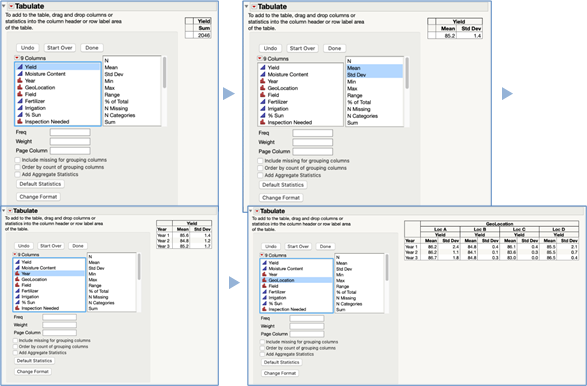The width and height of the screenshot is (587, 386).
Task: Click Inspection Needed's icon in the GeoLocation-highlighted panel
Action: (264, 309)
